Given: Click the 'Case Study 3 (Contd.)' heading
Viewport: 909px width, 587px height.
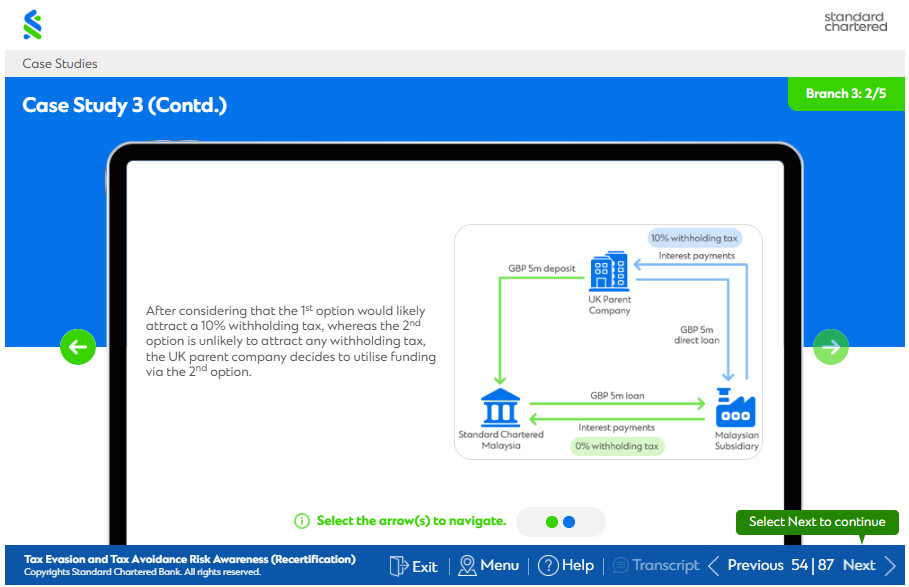Looking at the screenshot, I should 125,105.
